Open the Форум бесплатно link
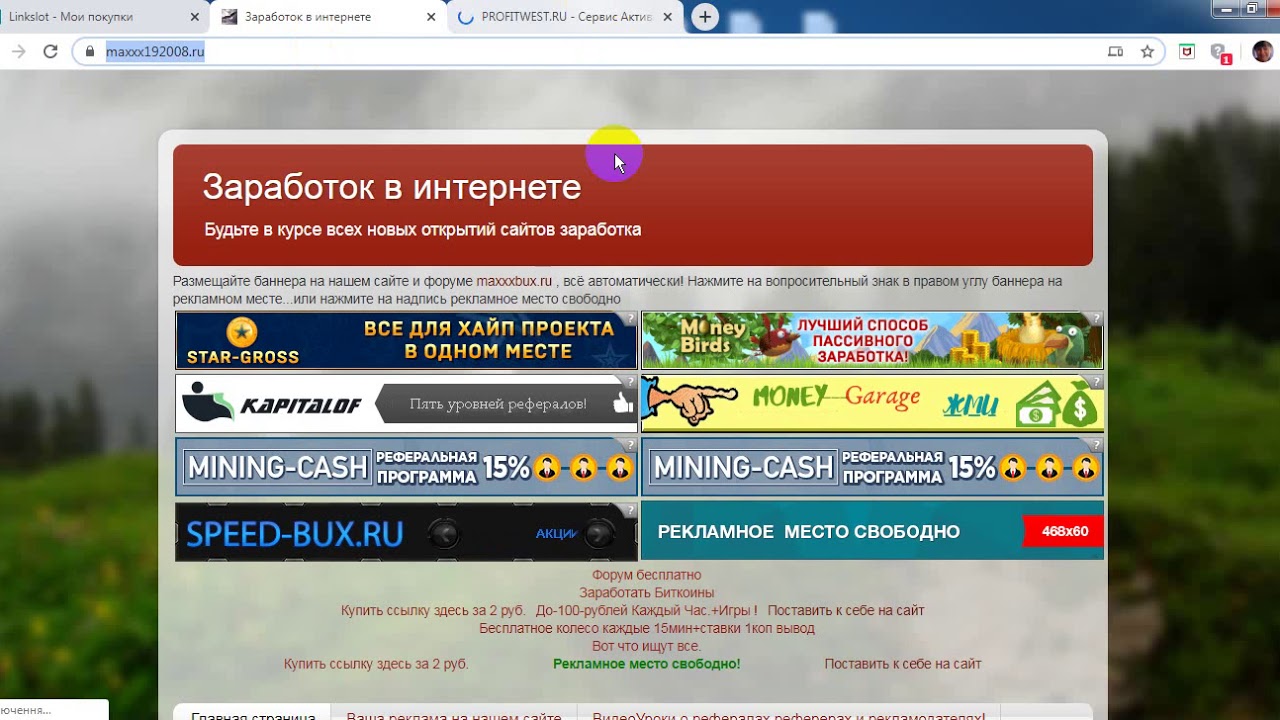 click(x=646, y=575)
